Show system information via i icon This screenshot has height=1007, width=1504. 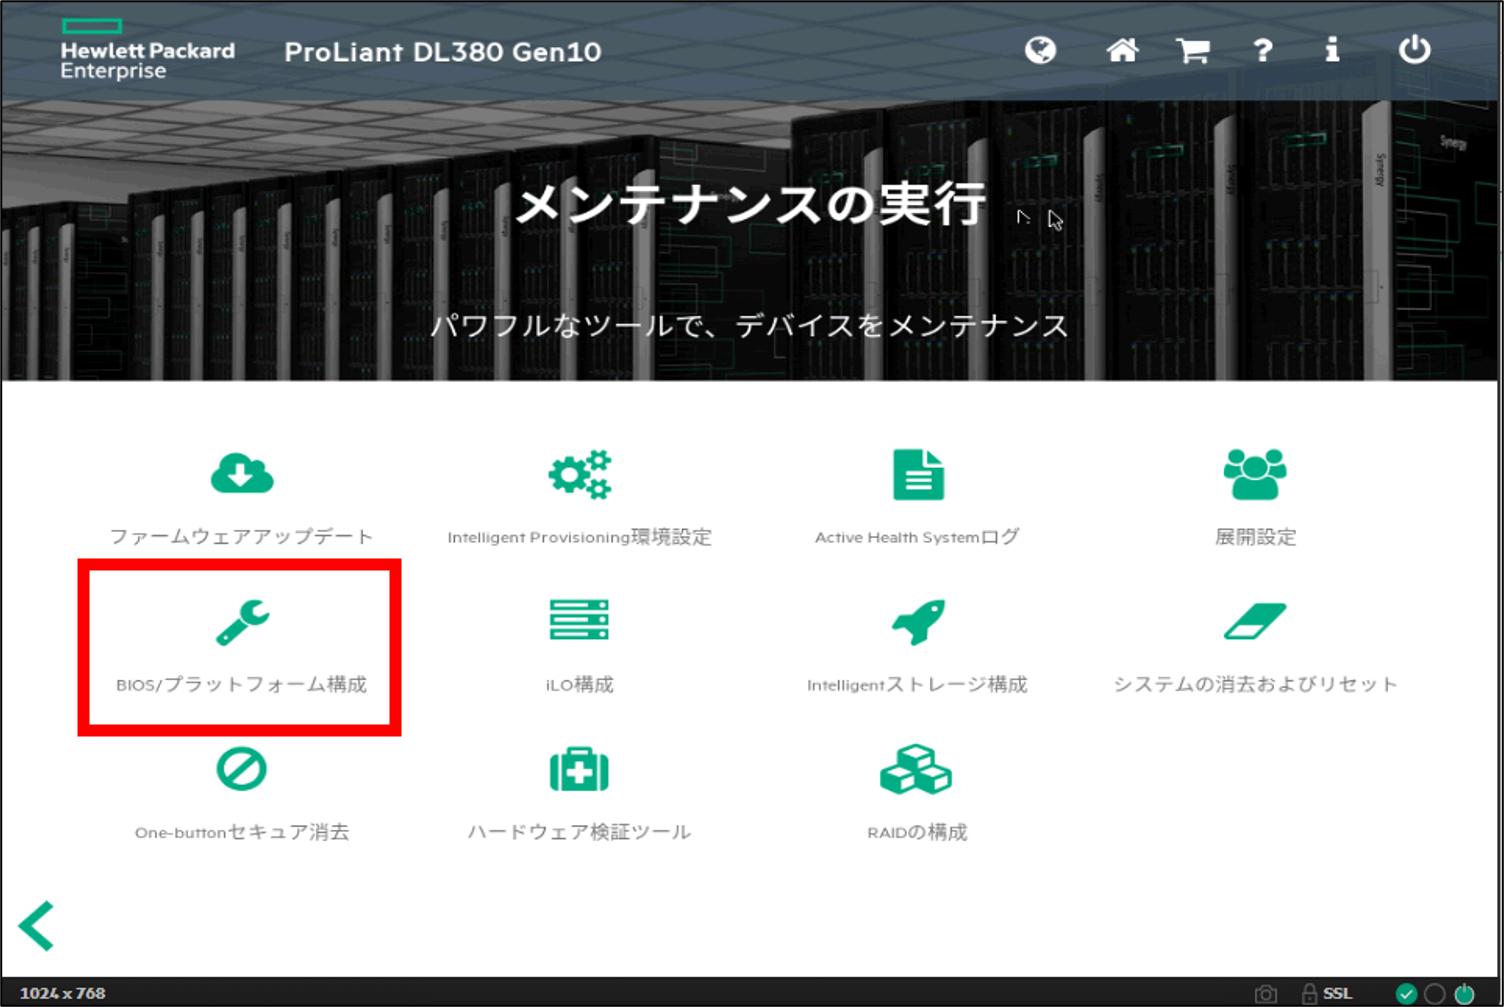click(x=1332, y=50)
